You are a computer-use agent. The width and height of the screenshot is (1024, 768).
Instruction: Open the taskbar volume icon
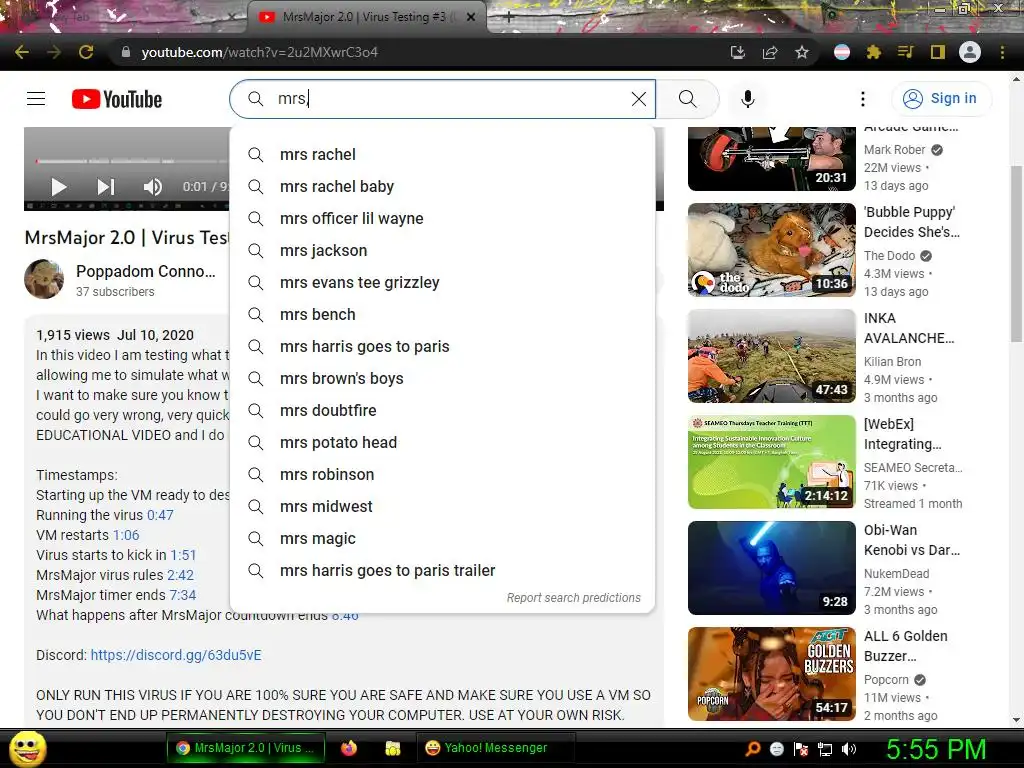(x=849, y=749)
